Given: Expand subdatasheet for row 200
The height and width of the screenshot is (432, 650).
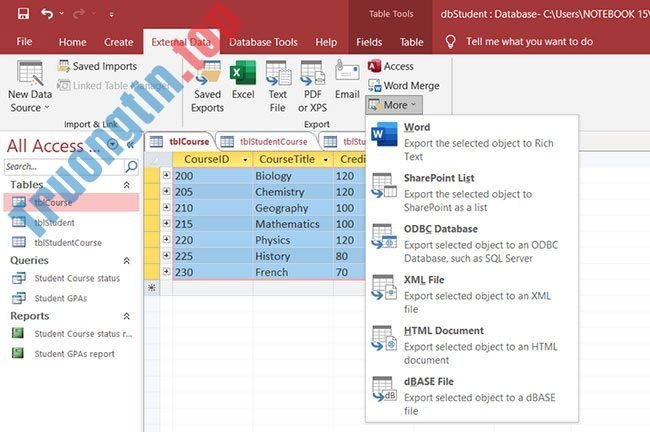Looking at the screenshot, I should (x=166, y=175).
